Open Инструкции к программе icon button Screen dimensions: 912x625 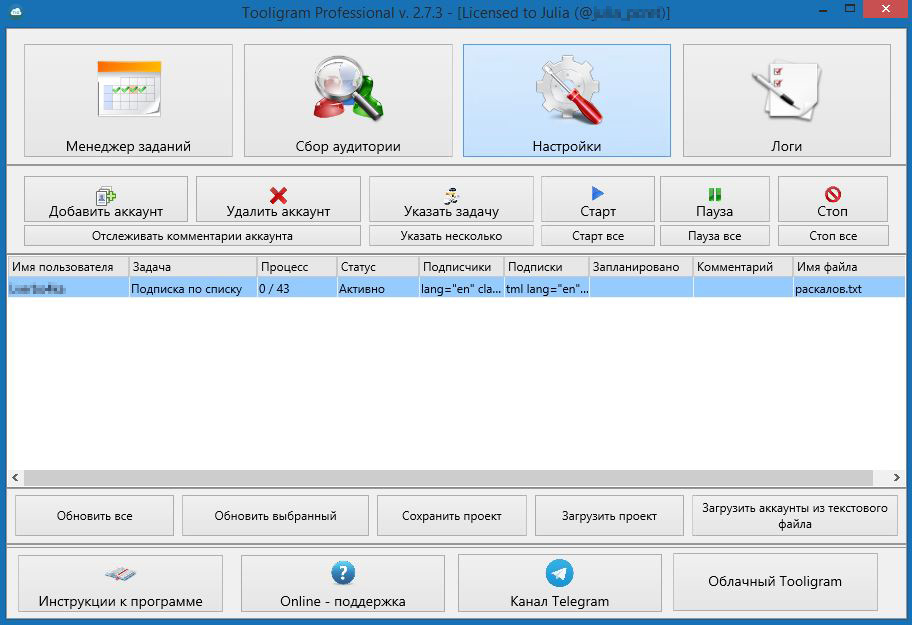pos(120,583)
